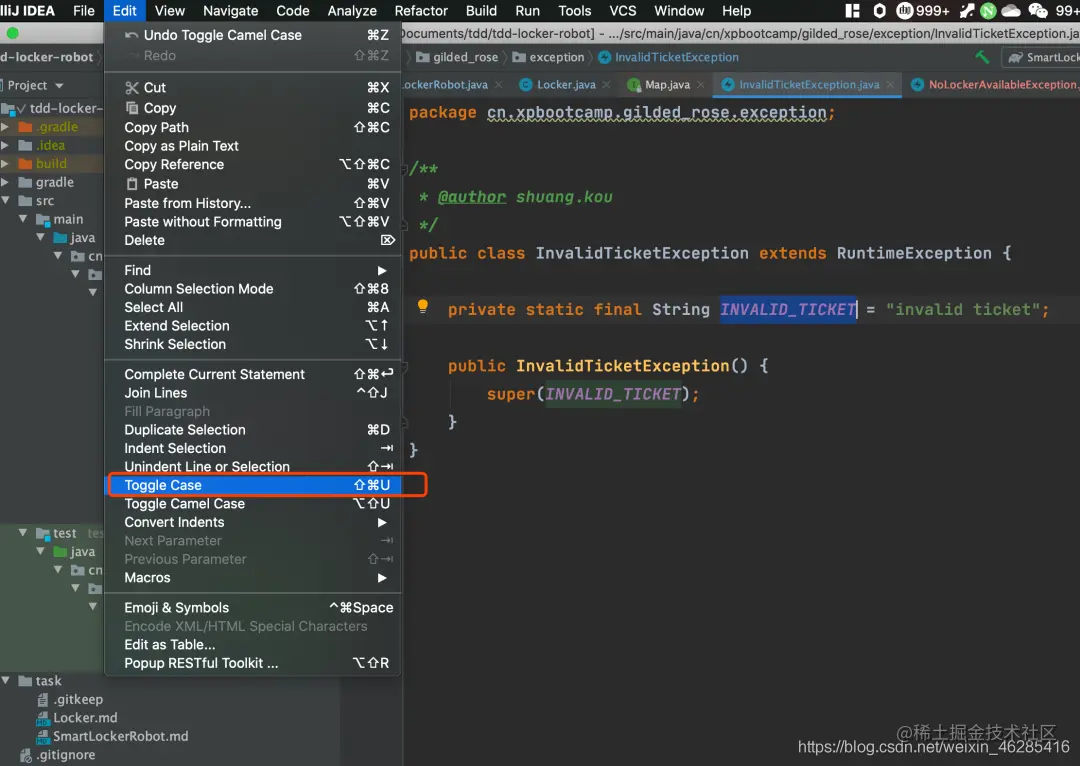
Task: Collapse the task folder
Action: pyautogui.click(x=6, y=681)
